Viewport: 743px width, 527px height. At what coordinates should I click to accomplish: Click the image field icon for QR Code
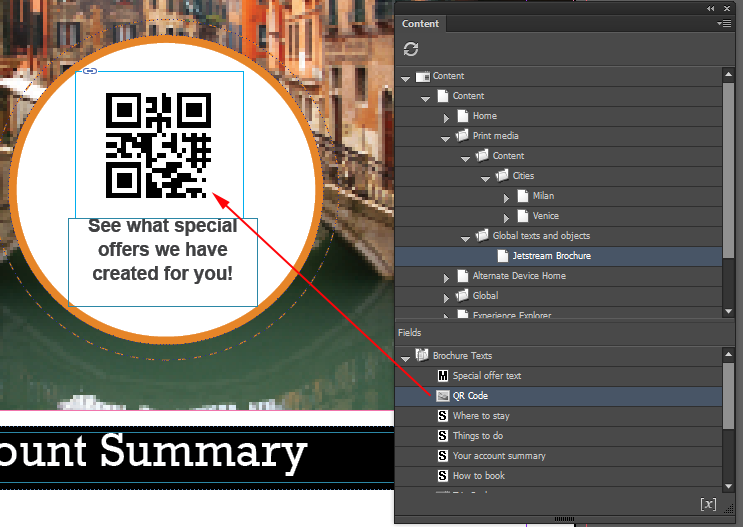tap(443, 396)
